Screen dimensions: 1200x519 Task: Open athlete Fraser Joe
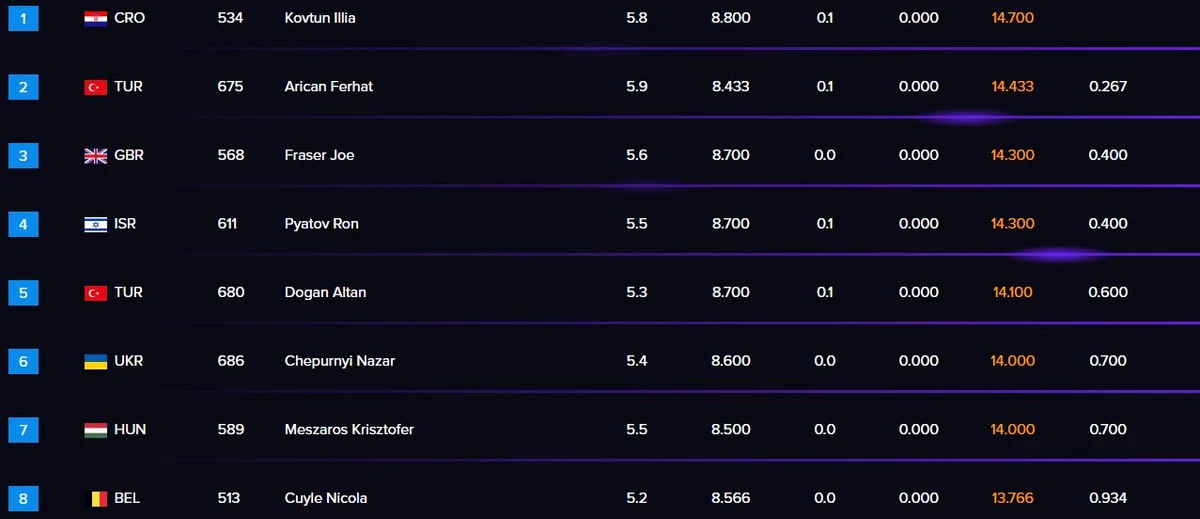pos(319,155)
